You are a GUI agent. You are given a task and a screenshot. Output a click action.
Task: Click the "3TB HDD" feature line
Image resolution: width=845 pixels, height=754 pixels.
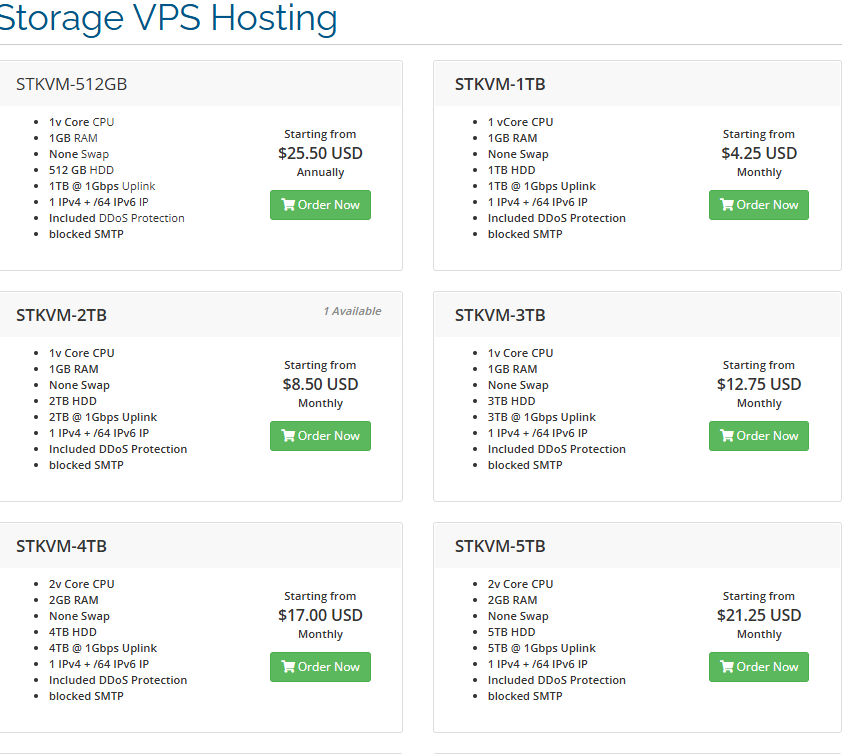tap(511, 402)
